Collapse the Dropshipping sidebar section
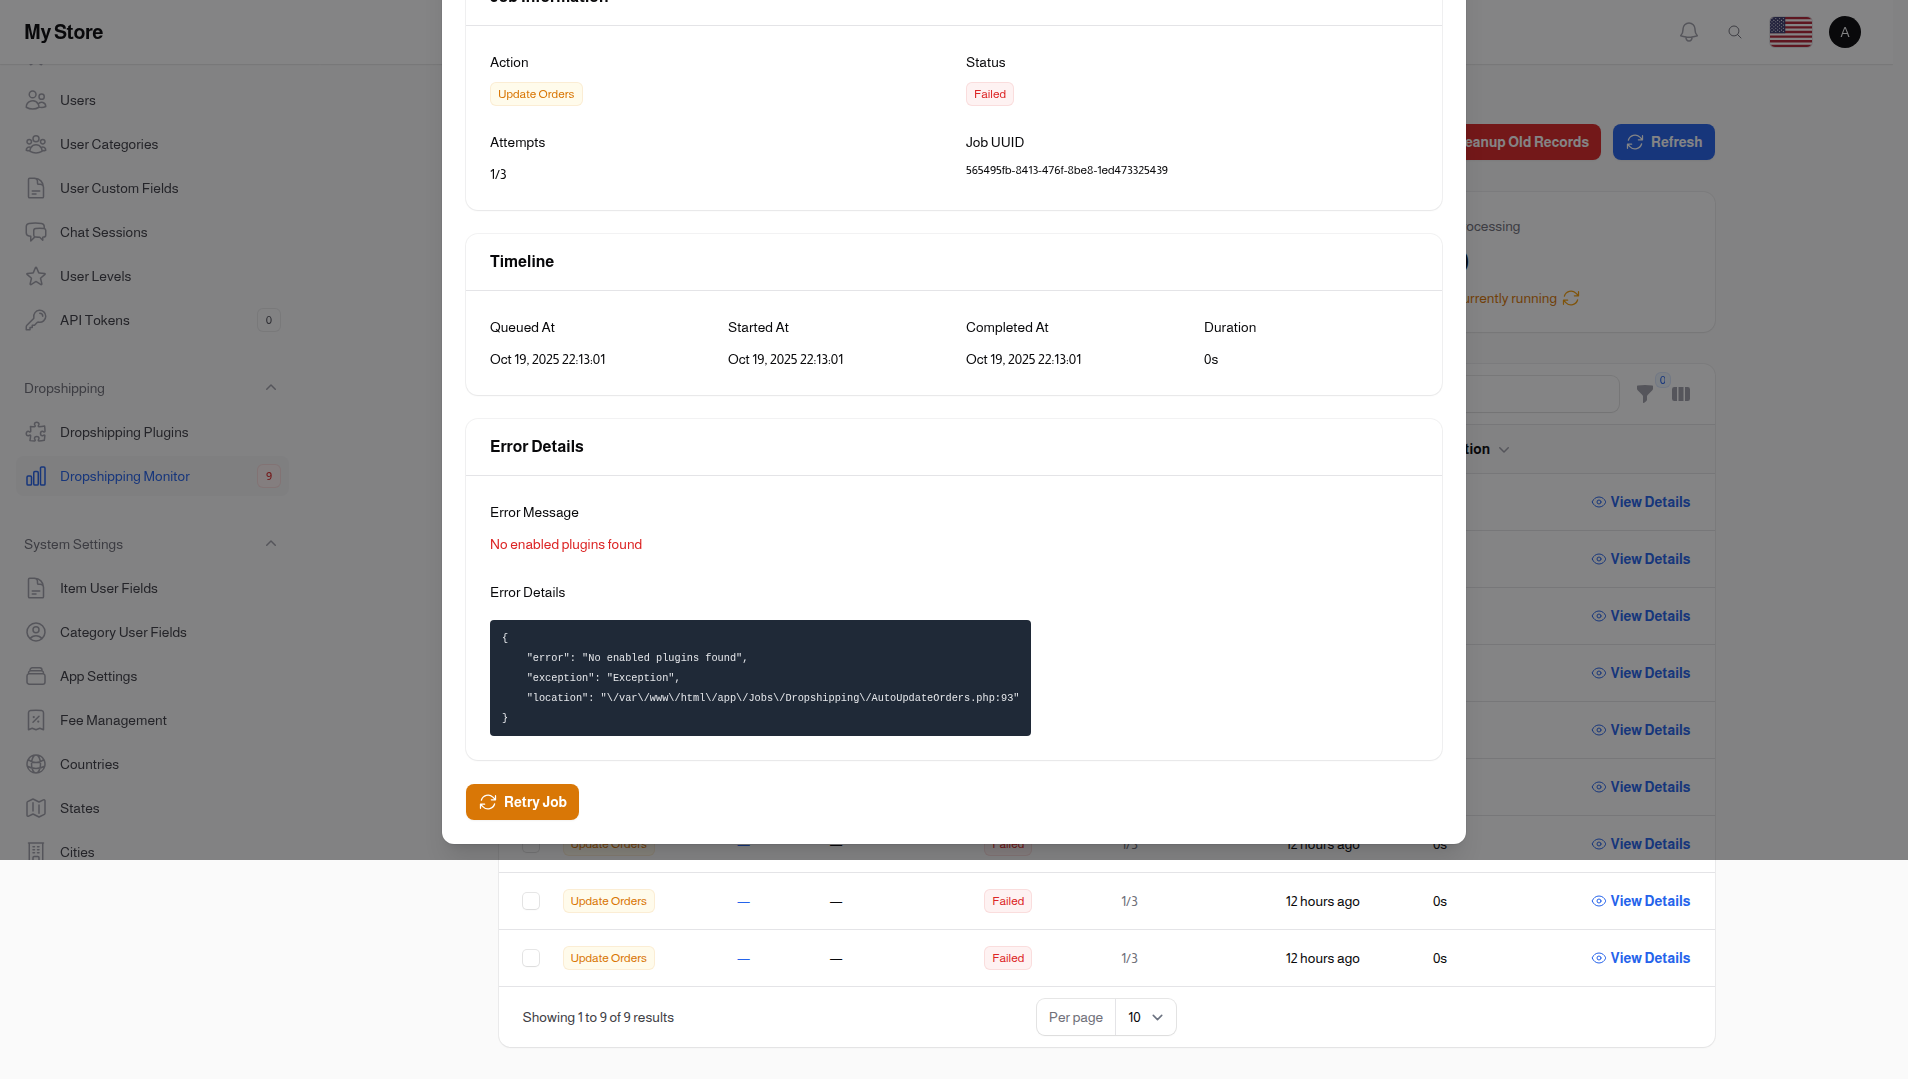Viewport: 1908px width, 1079px height. (270, 388)
